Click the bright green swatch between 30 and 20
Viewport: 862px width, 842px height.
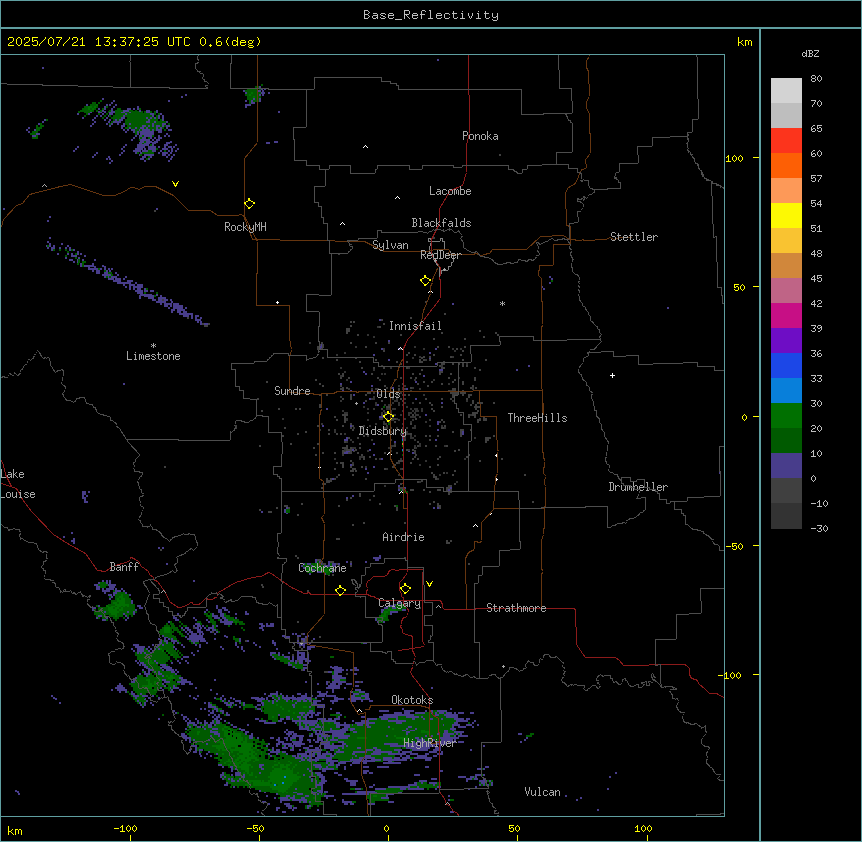coord(786,416)
